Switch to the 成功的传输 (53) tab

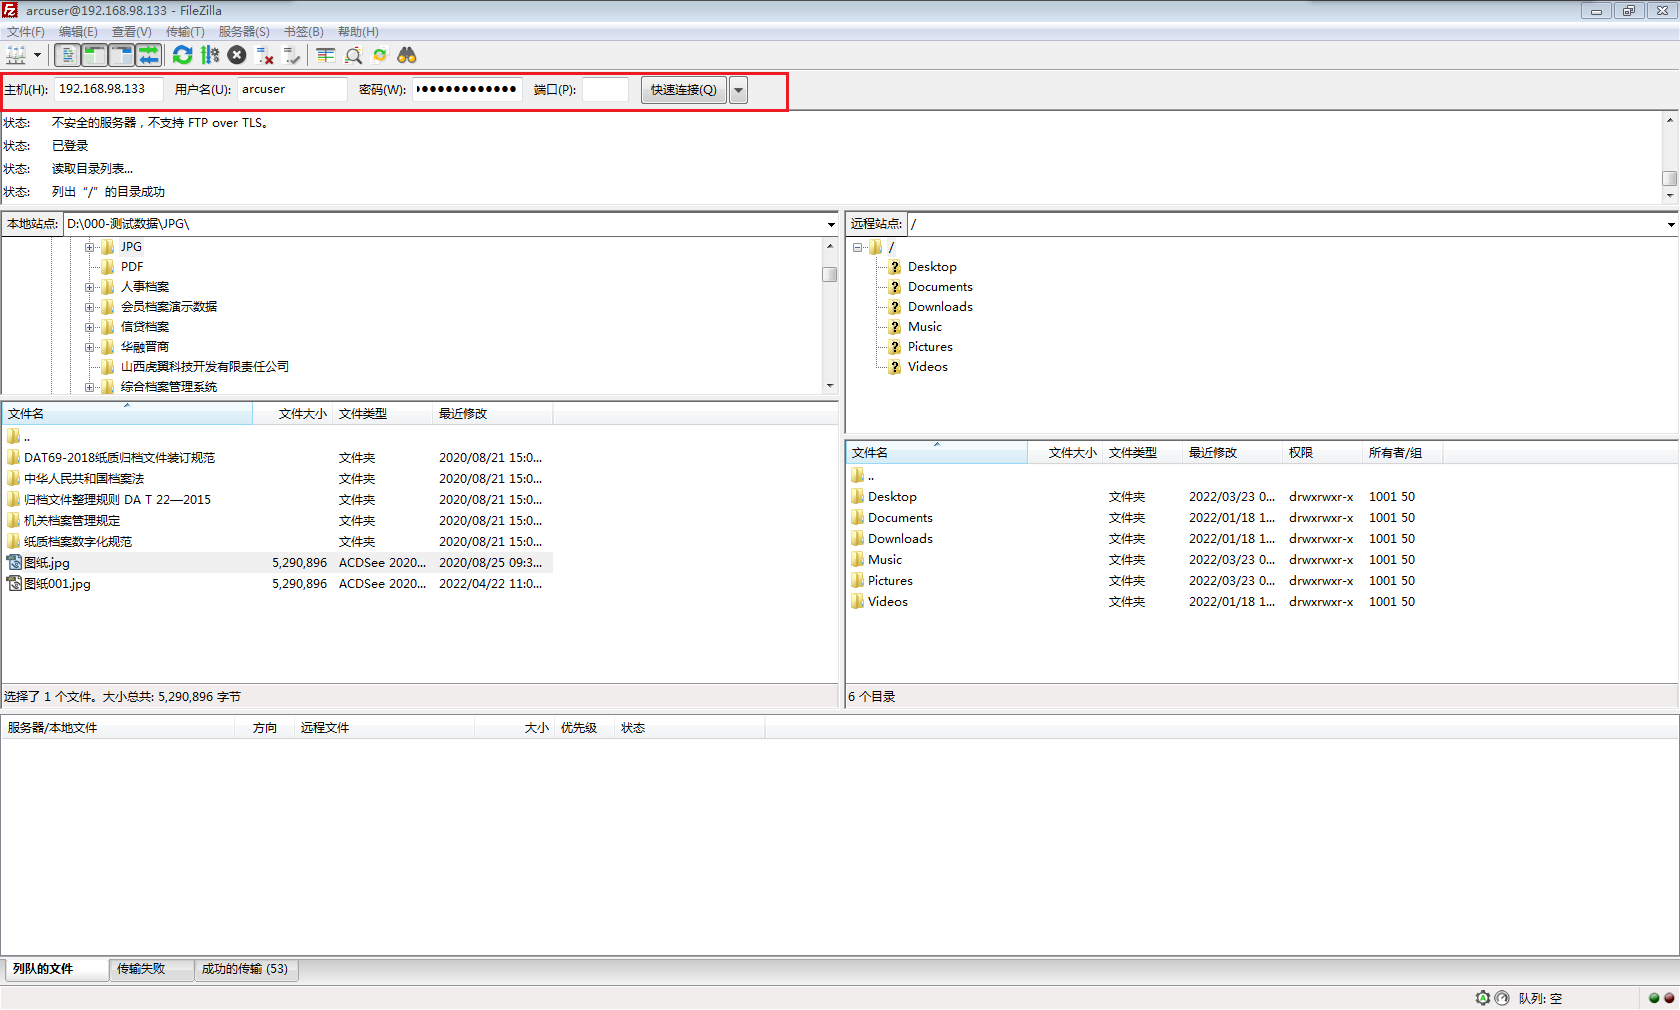(245, 969)
